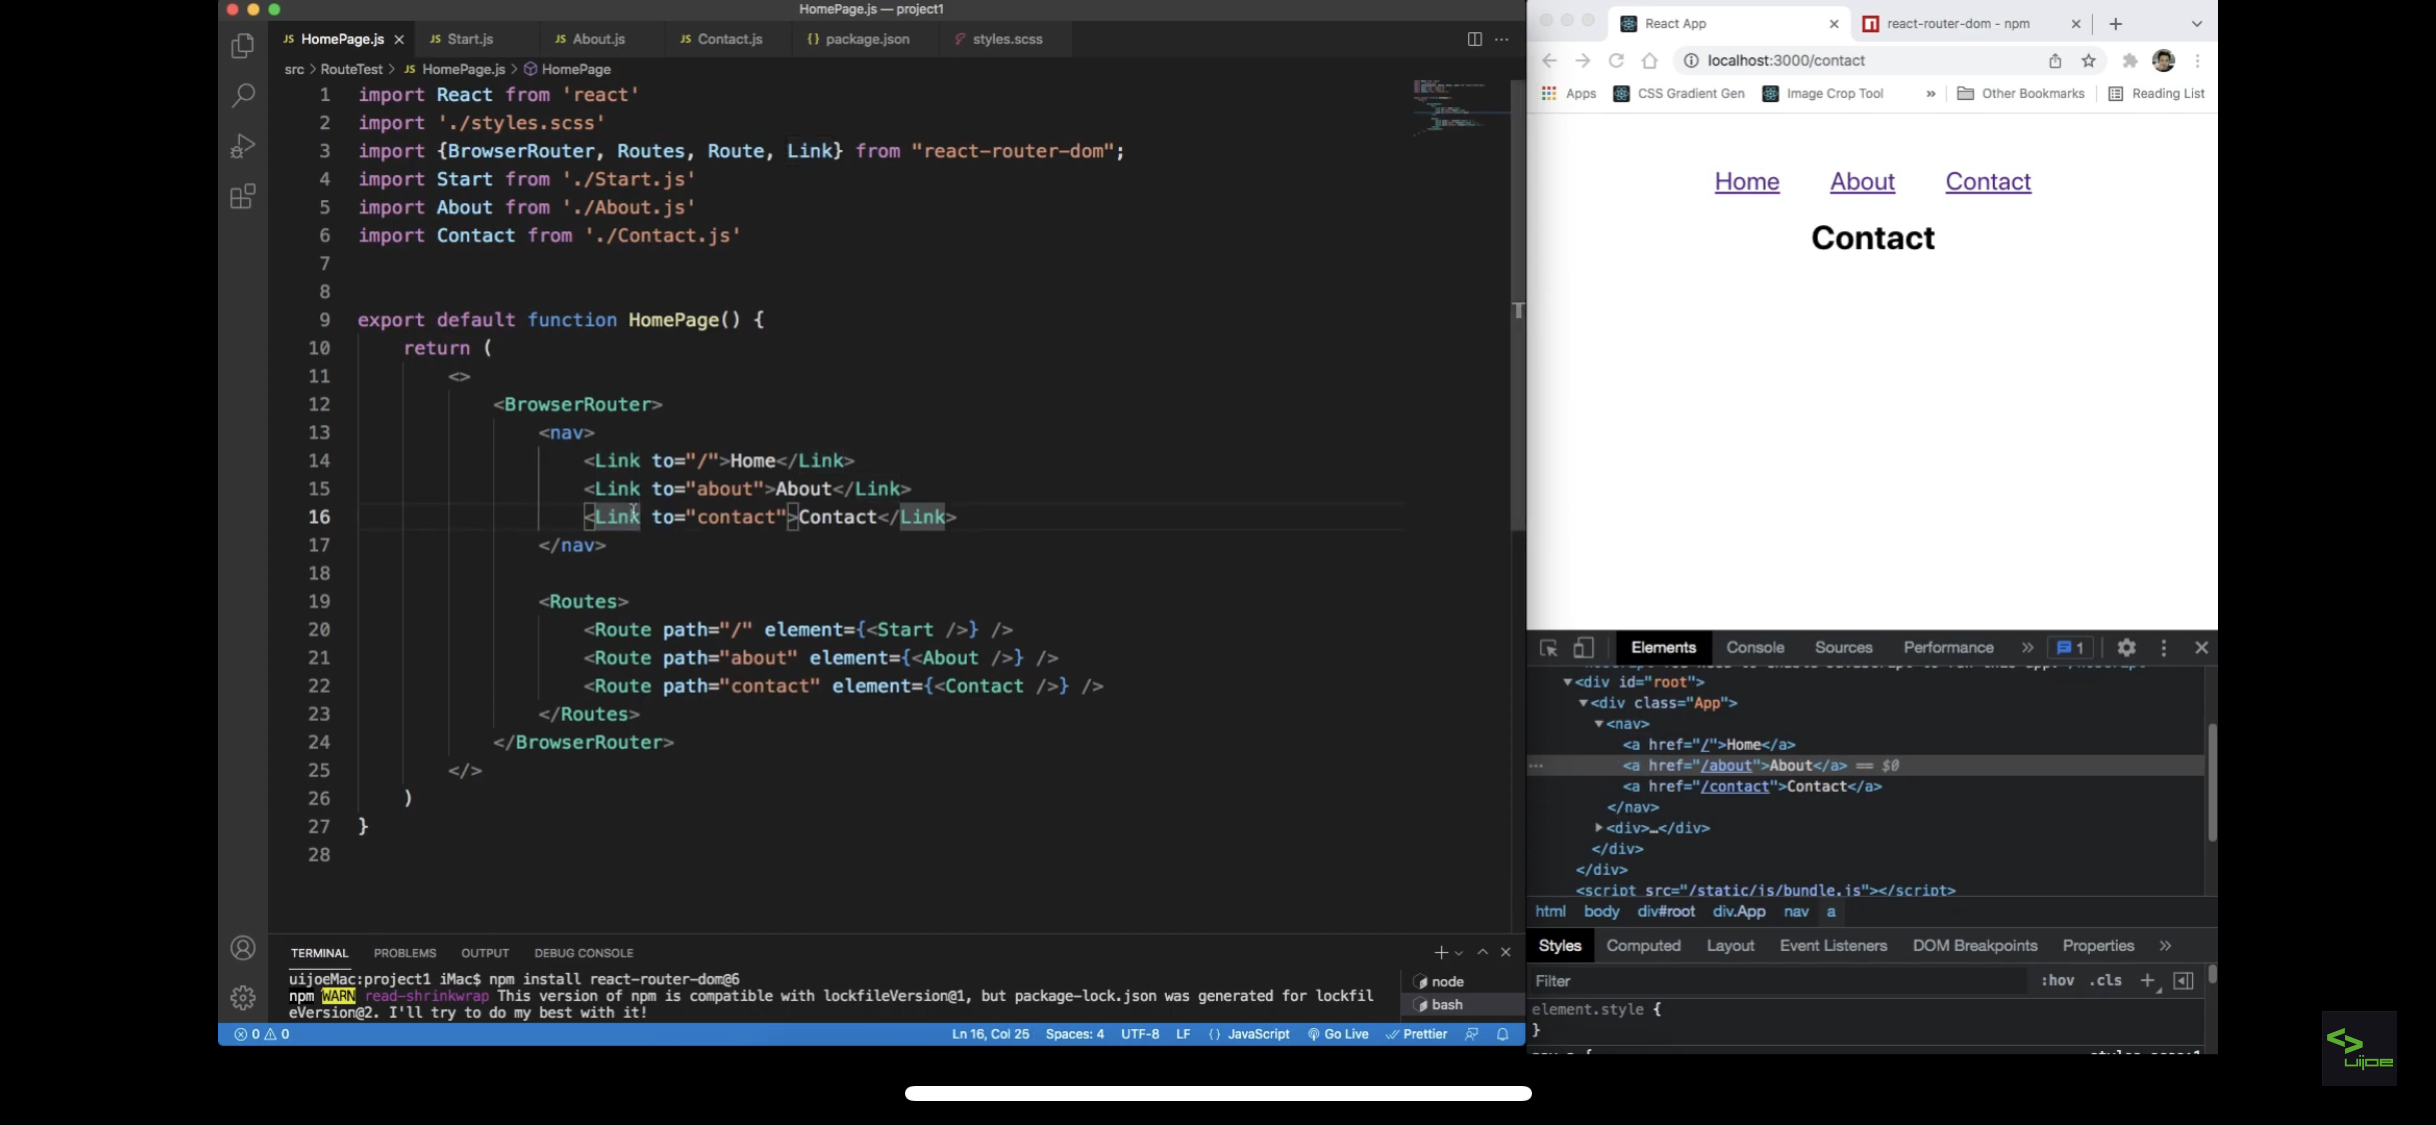This screenshot has height=1125, width=2436.
Task: Open the About.js editor tab
Action: [x=597, y=39]
